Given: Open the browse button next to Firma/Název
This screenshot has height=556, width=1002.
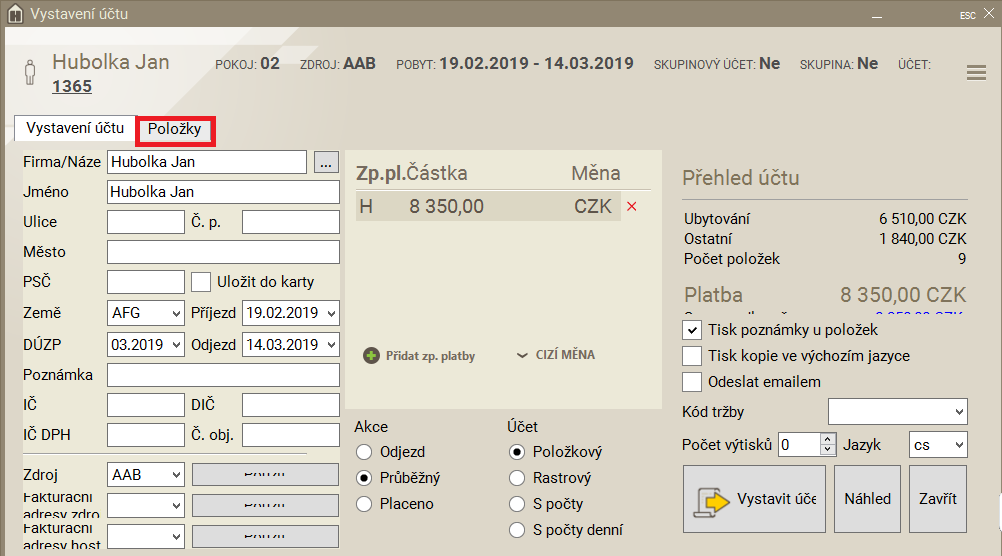Looking at the screenshot, I should click(x=326, y=161).
